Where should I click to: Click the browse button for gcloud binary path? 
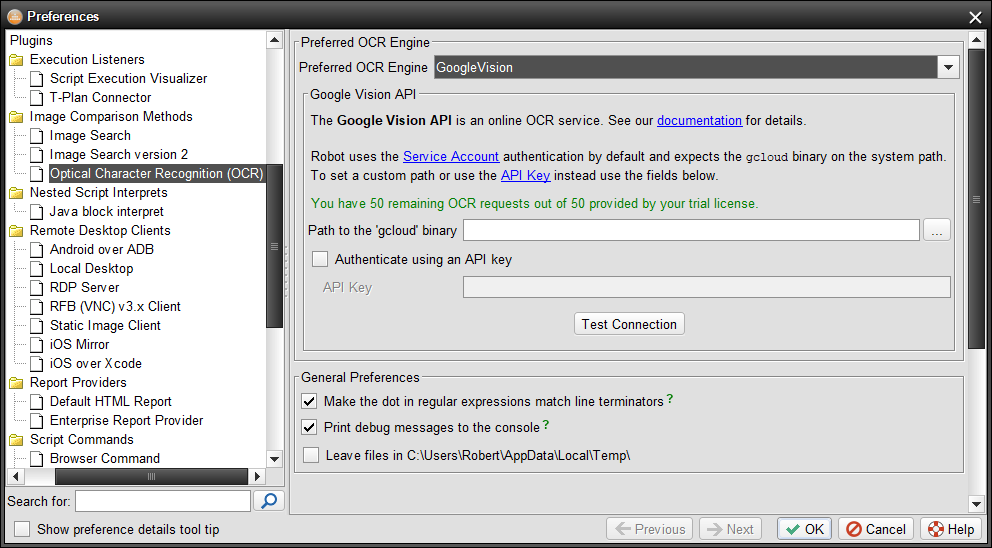[x=937, y=231]
